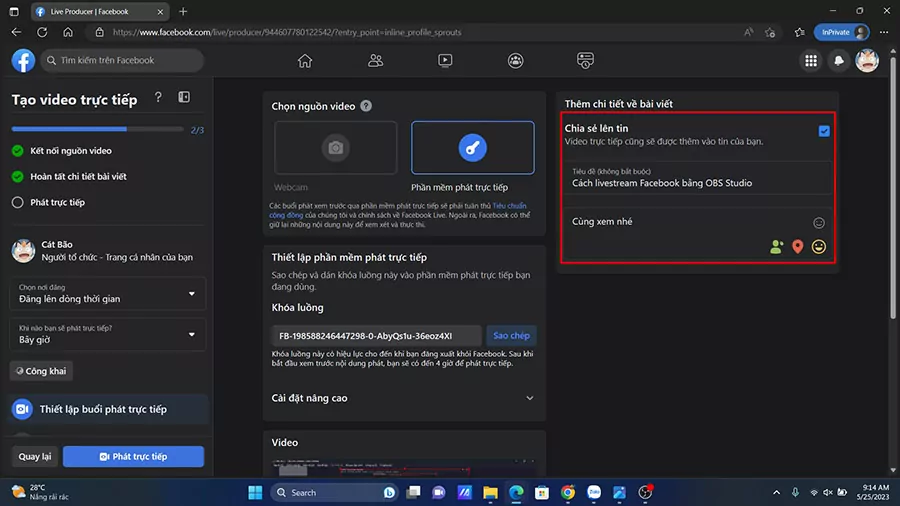This screenshot has height=506, width=900.
Task: Show help for Chọn nguồn video
Action: click(366, 106)
